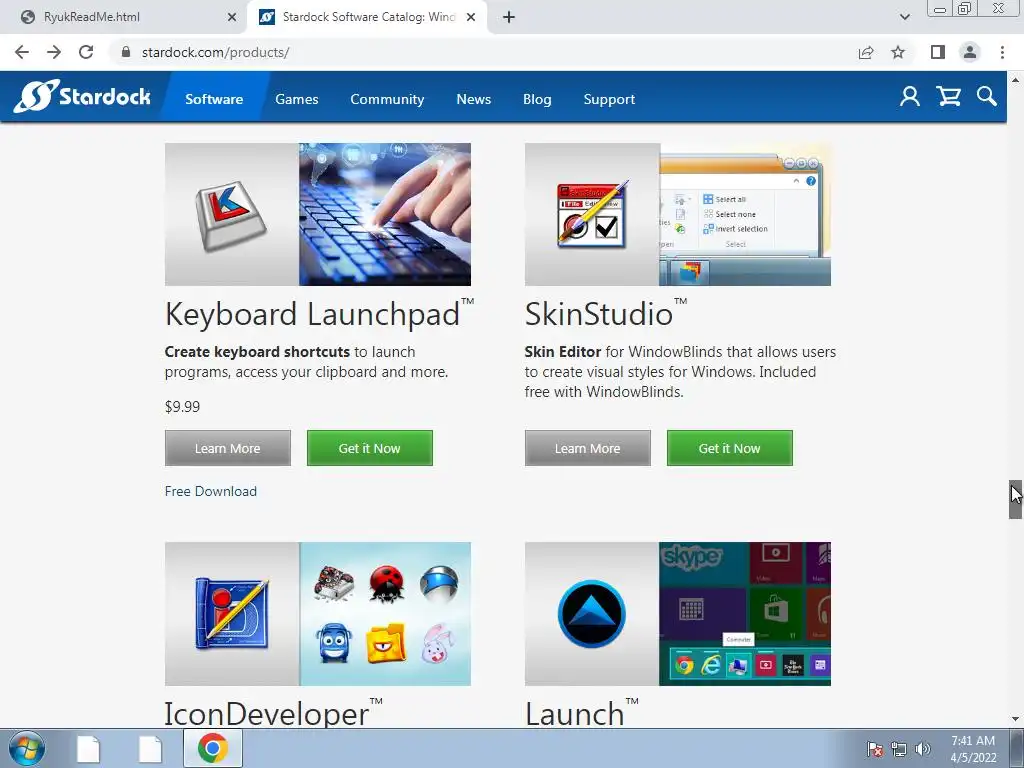This screenshot has width=1024, height=768.
Task: Click the Chrome taskbar icon
Action: (213, 748)
